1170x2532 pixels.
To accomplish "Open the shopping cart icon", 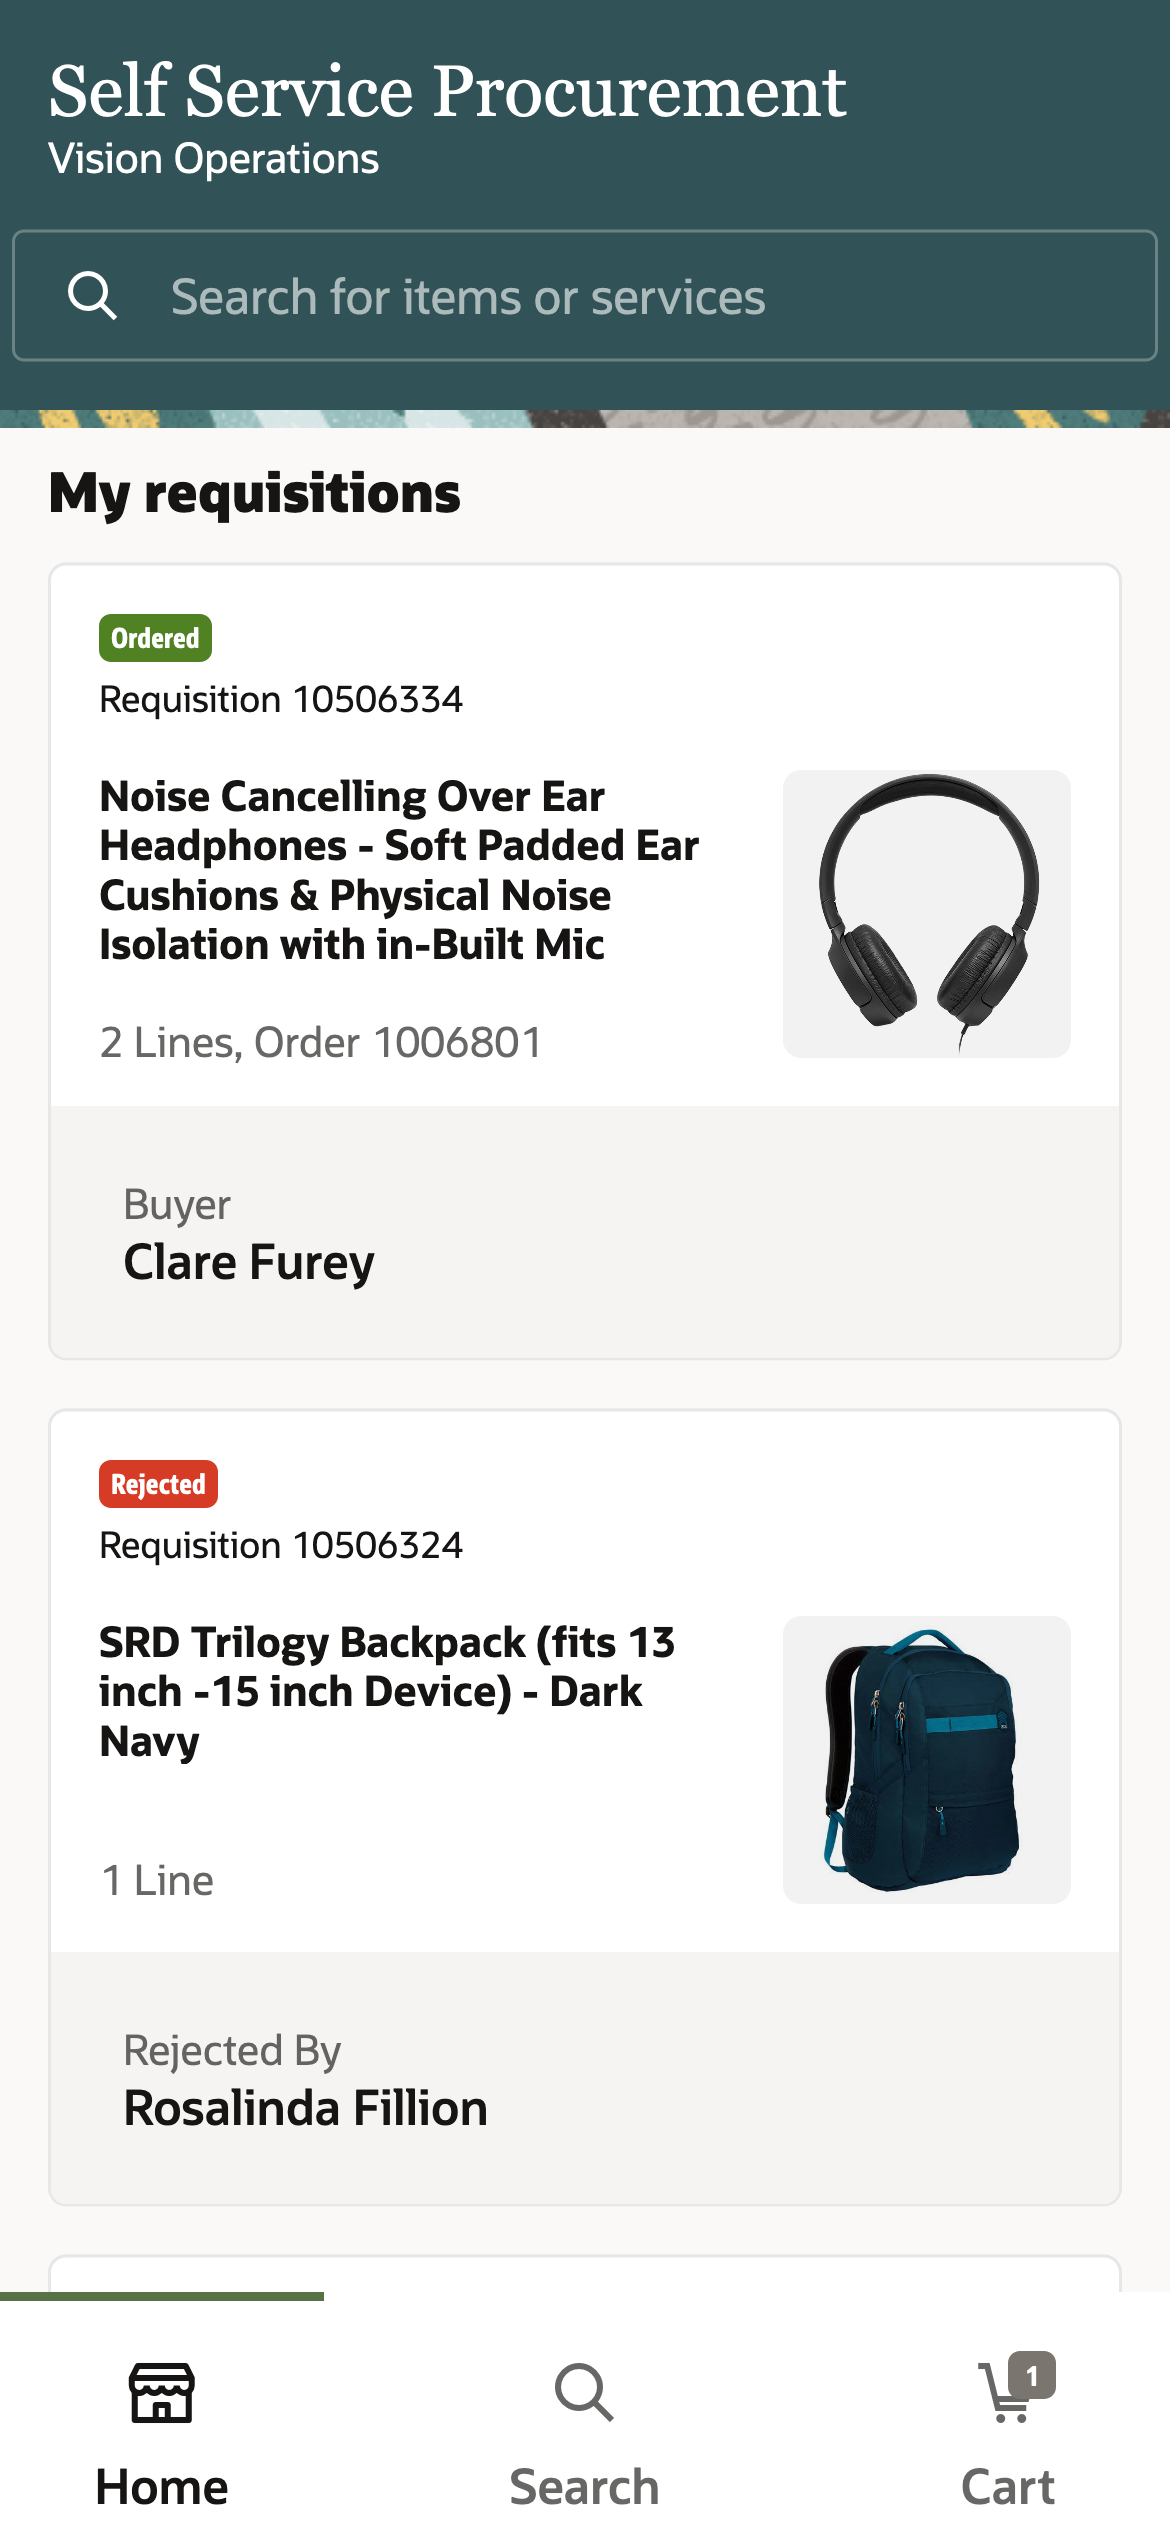I will click(1005, 2396).
